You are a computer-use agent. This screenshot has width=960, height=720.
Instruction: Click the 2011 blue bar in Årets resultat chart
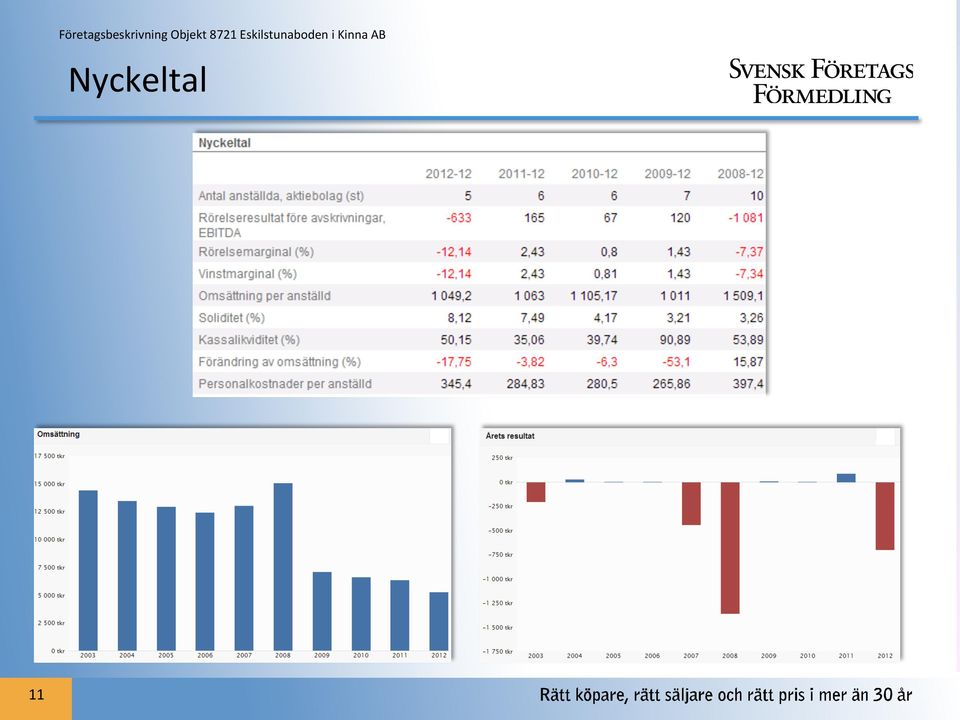pyautogui.click(x=846, y=478)
